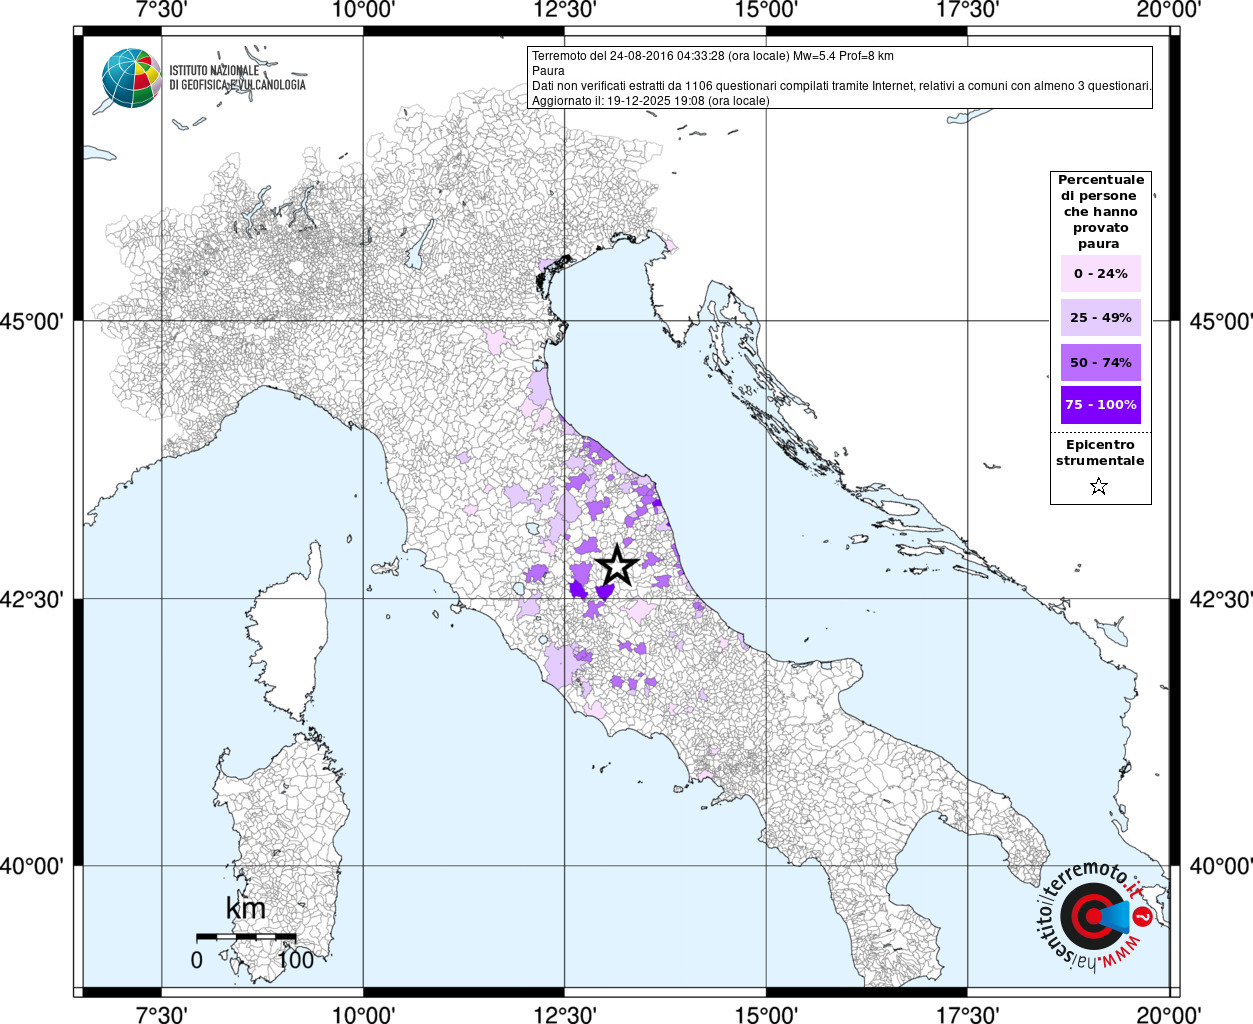Select the 75 - 100% legend swatch
1253x1024 pixels.
[x=1100, y=405]
